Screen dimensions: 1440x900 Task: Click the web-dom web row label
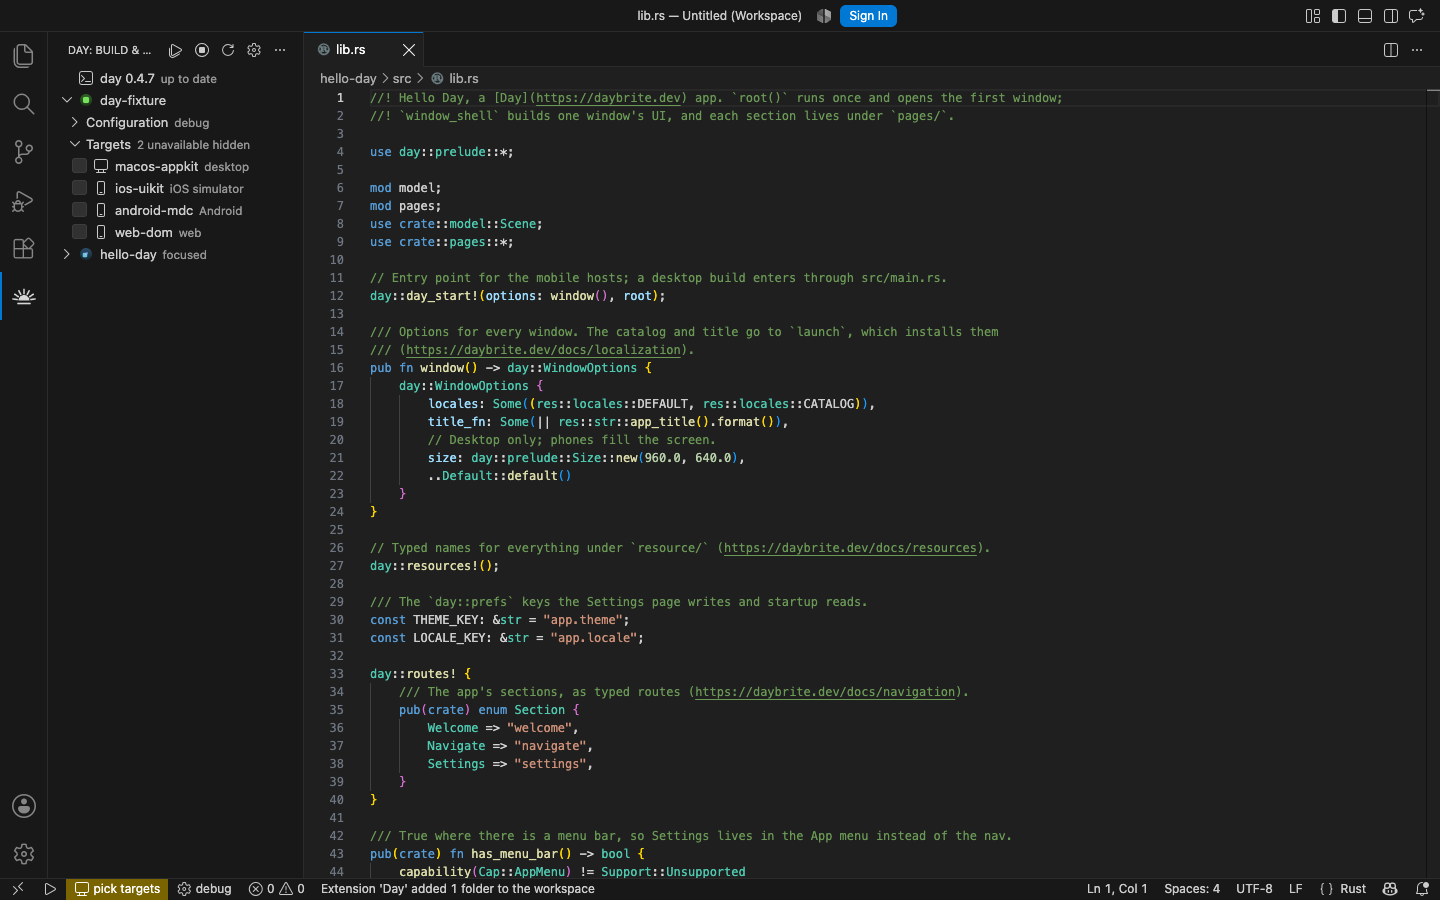[158, 232]
